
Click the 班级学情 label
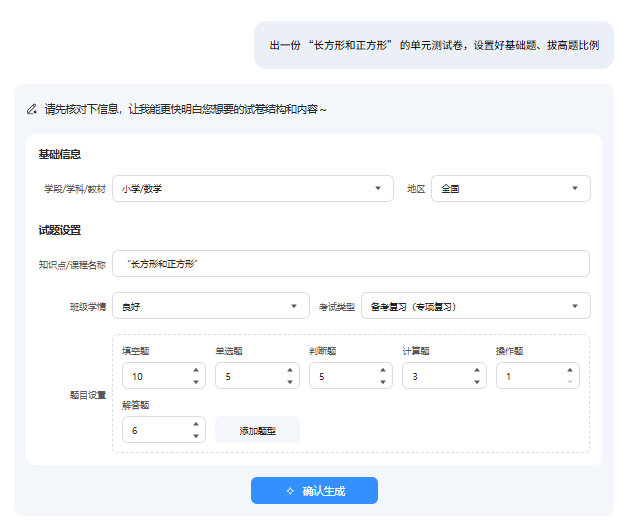[x=88, y=306]
